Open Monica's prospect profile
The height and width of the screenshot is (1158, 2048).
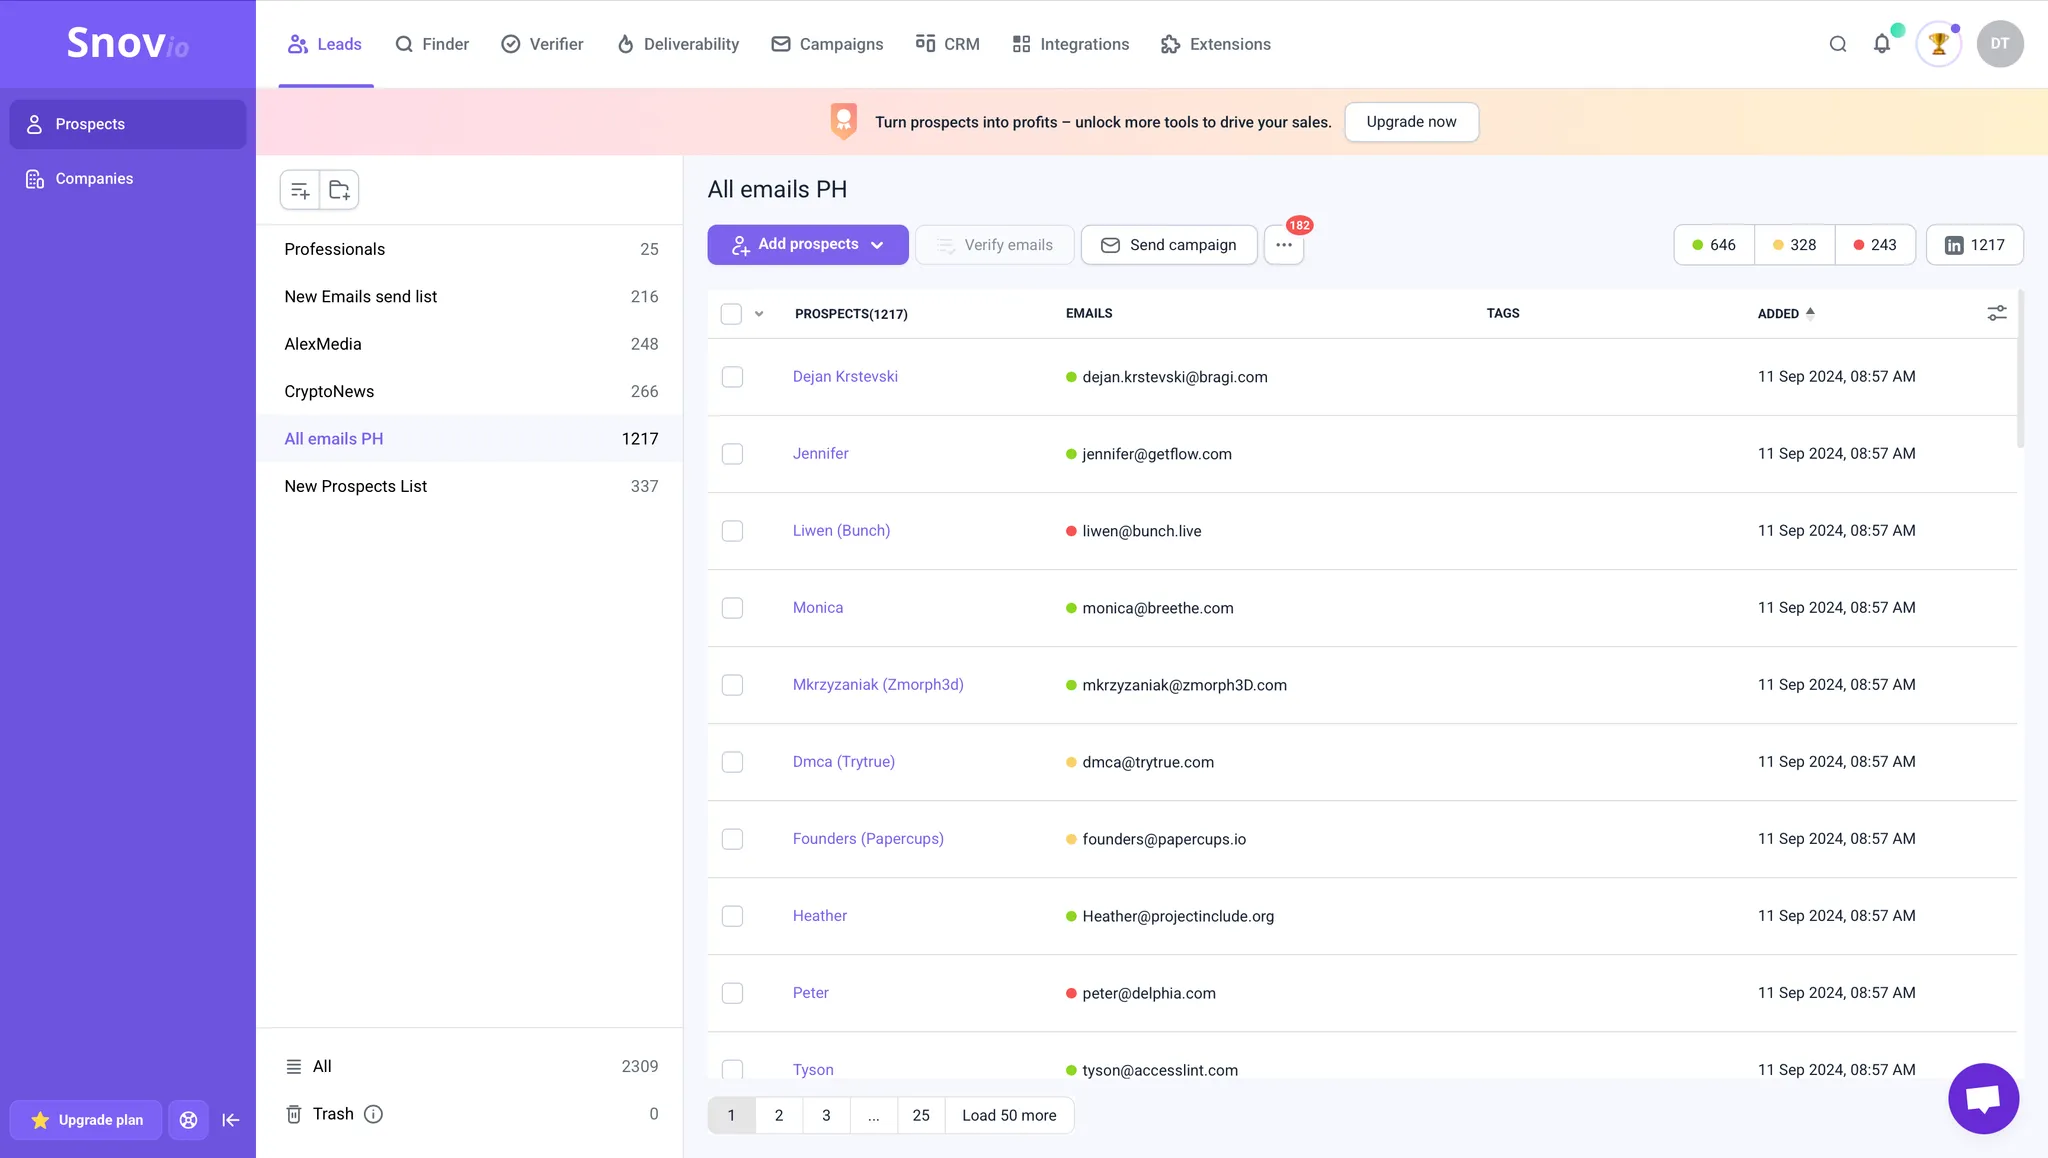[817, 608]
